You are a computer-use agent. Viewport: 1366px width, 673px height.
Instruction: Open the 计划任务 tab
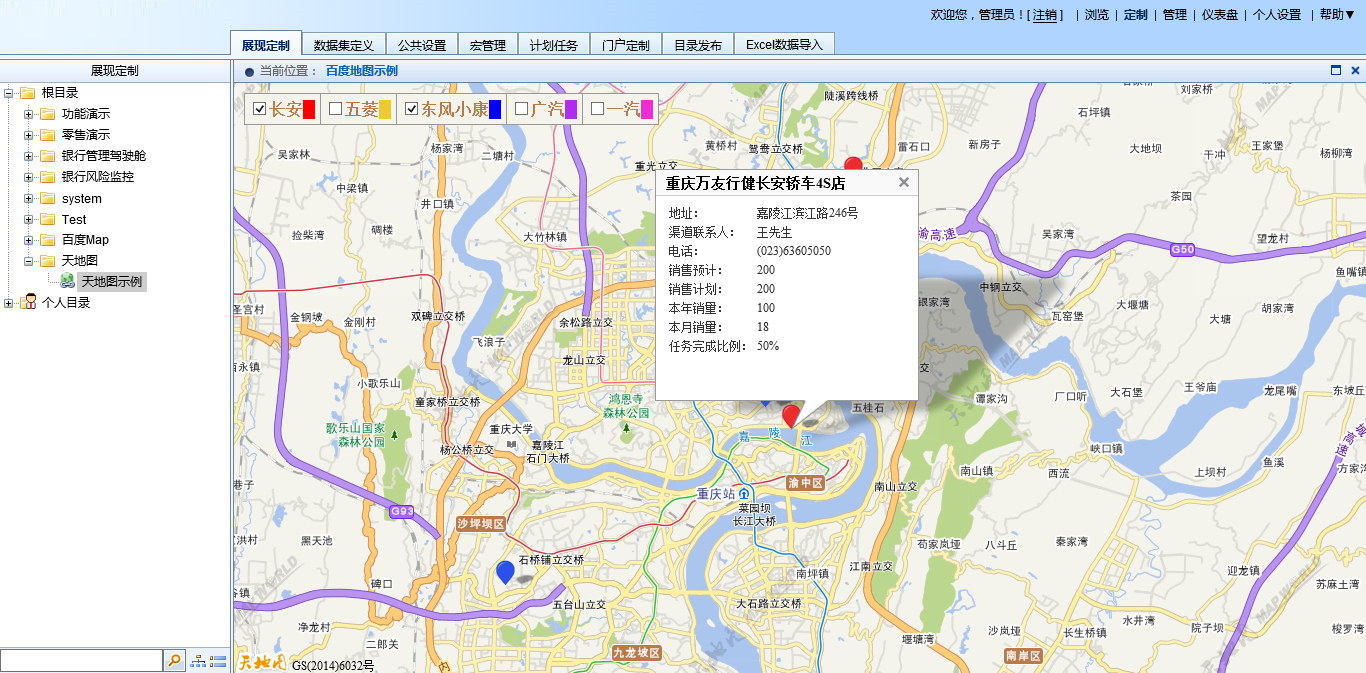[x=554, y=45]
